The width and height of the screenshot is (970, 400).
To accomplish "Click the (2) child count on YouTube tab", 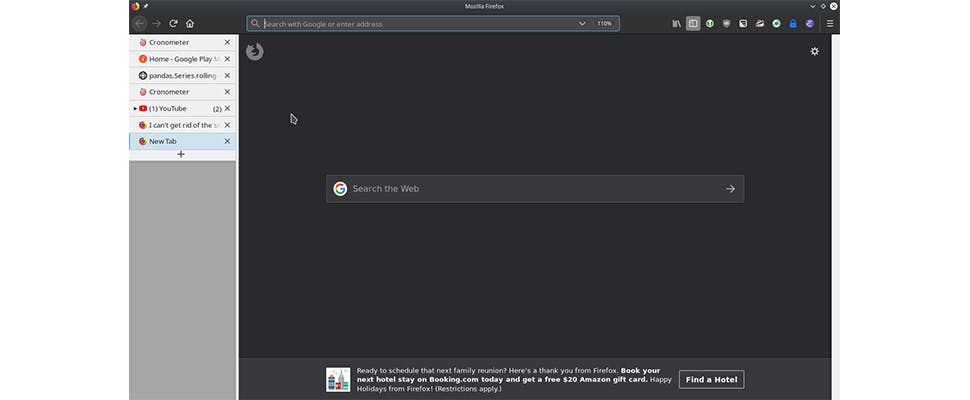I will (217, 109).
